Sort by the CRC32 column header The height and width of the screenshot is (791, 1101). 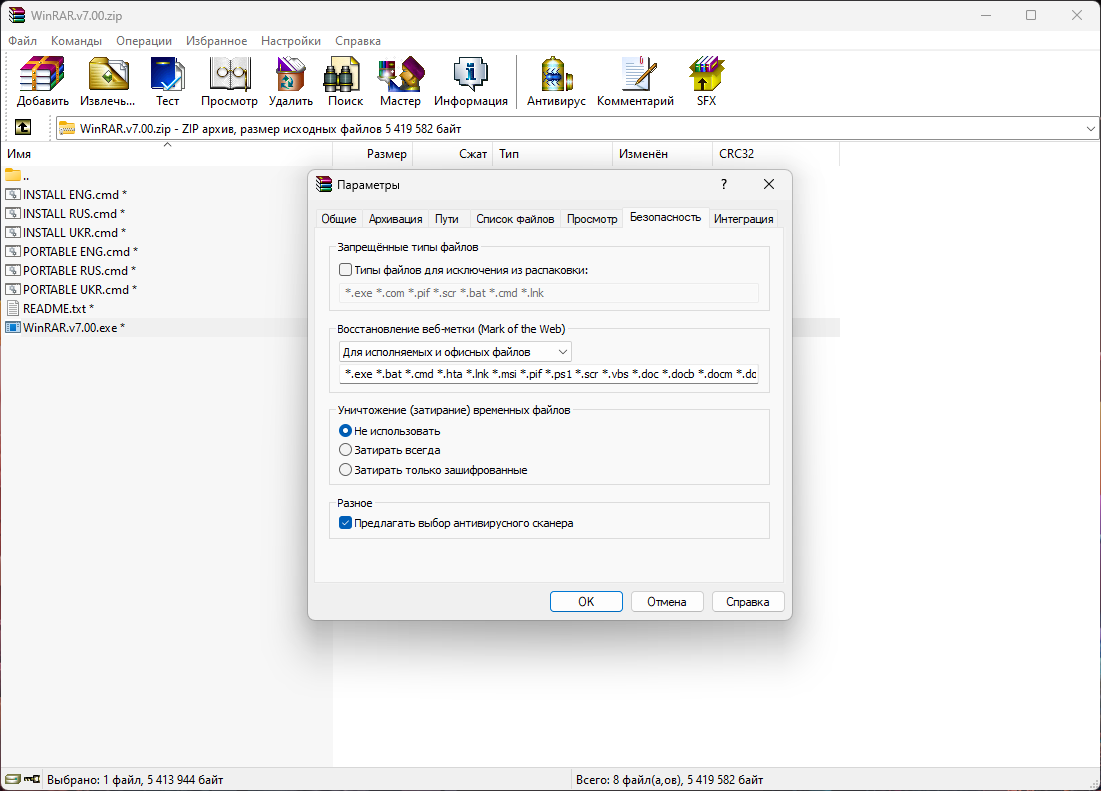click(x=775, y=154)
